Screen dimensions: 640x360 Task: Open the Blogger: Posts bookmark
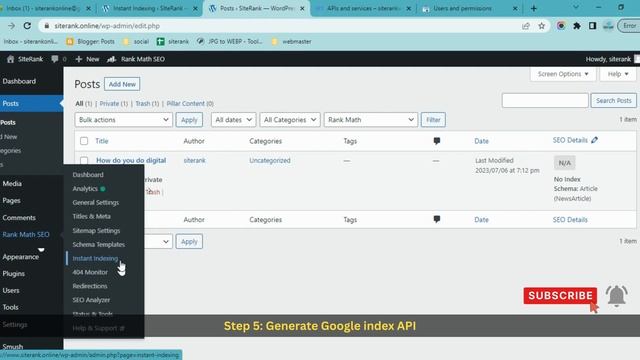point(90,42)
